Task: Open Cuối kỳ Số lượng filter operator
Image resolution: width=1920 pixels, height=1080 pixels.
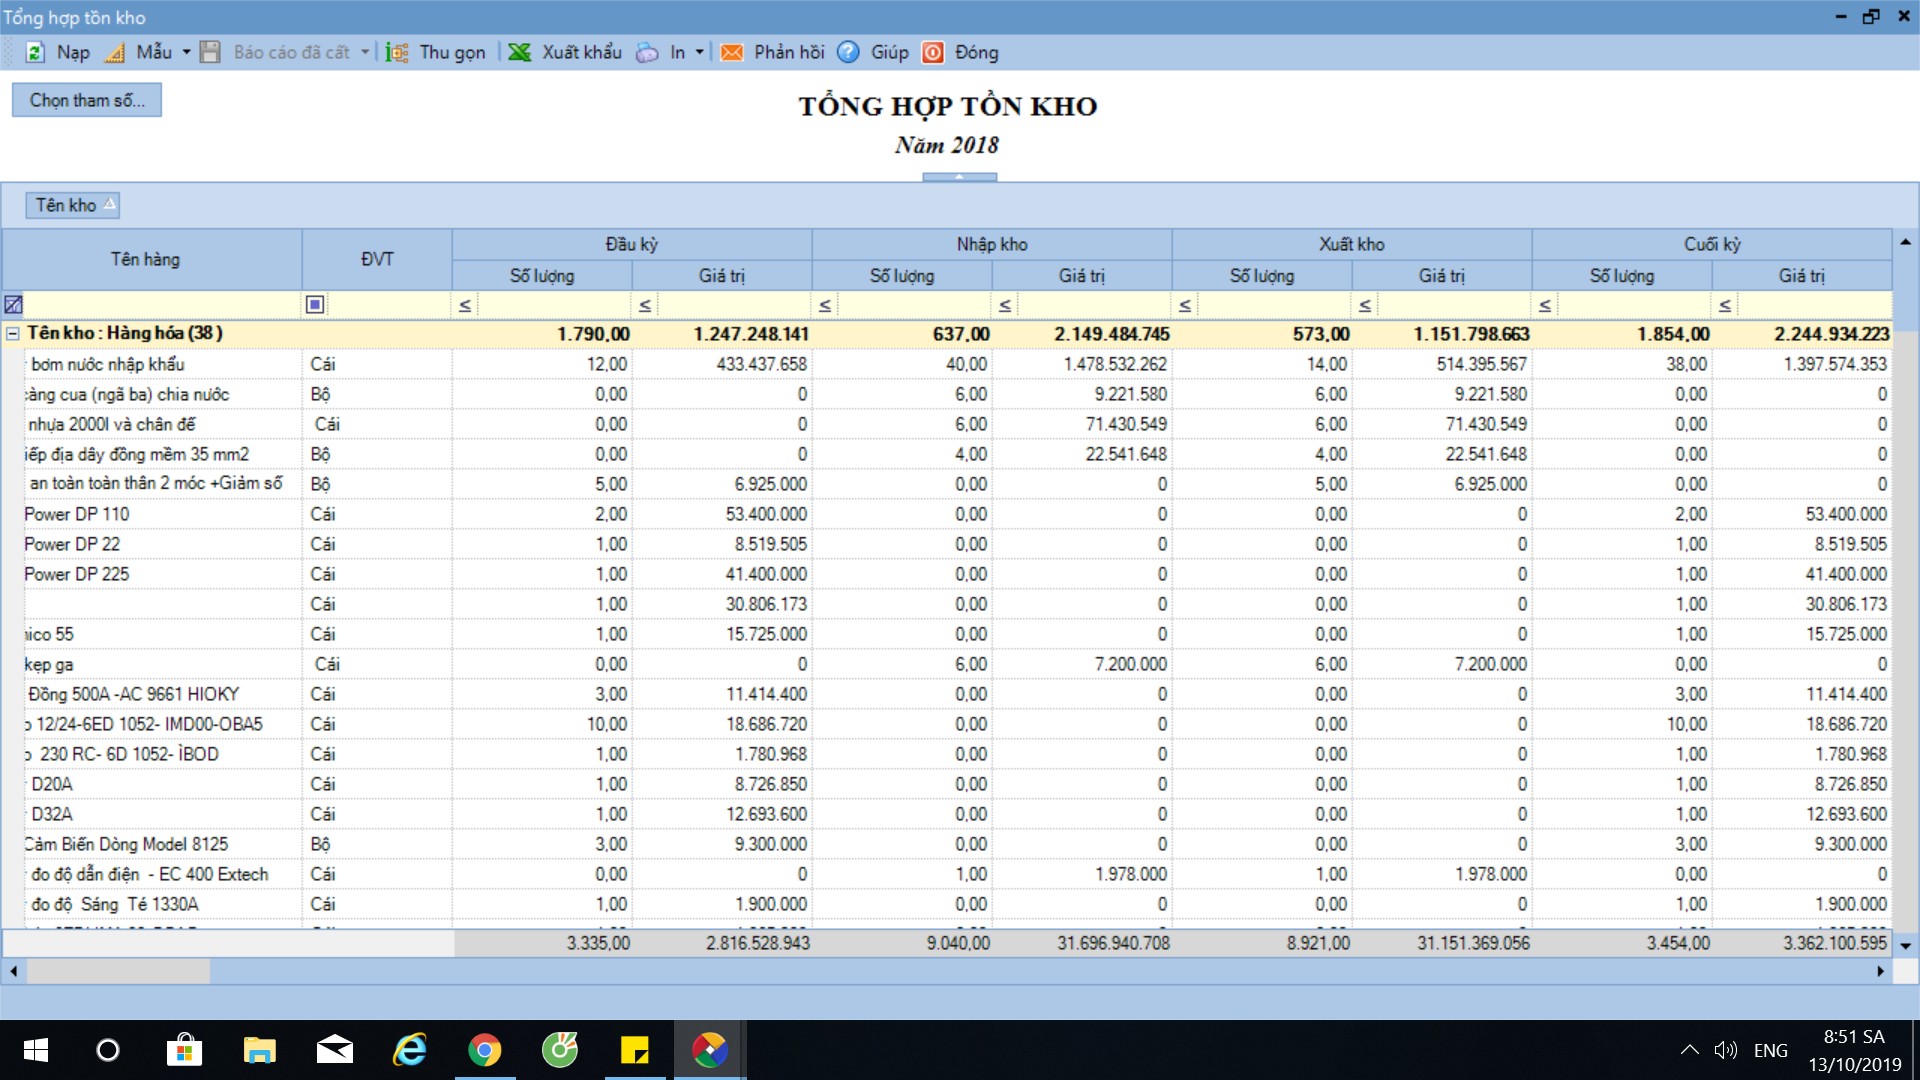Action: 1545,305
